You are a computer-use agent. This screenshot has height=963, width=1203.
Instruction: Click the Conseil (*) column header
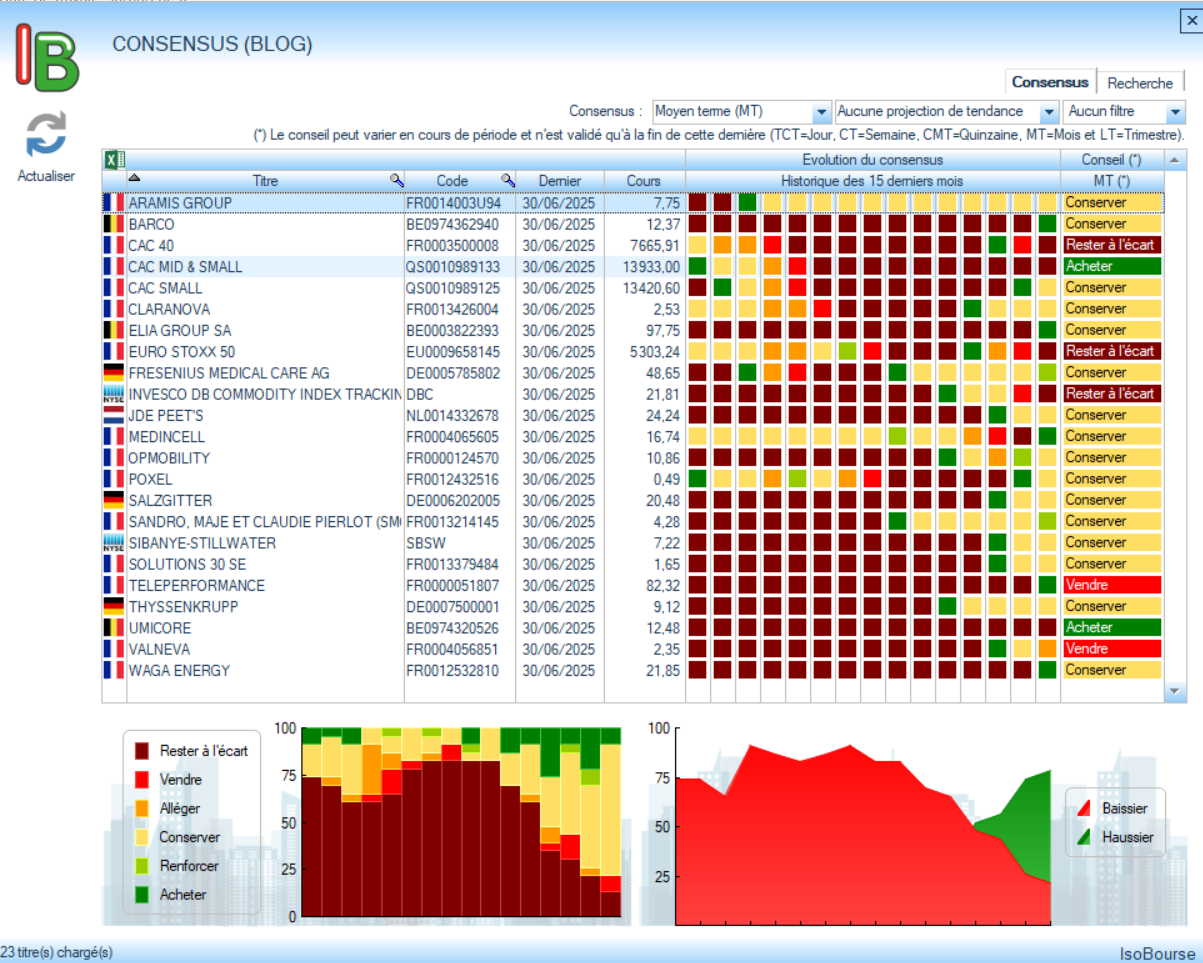(1111, 160)
